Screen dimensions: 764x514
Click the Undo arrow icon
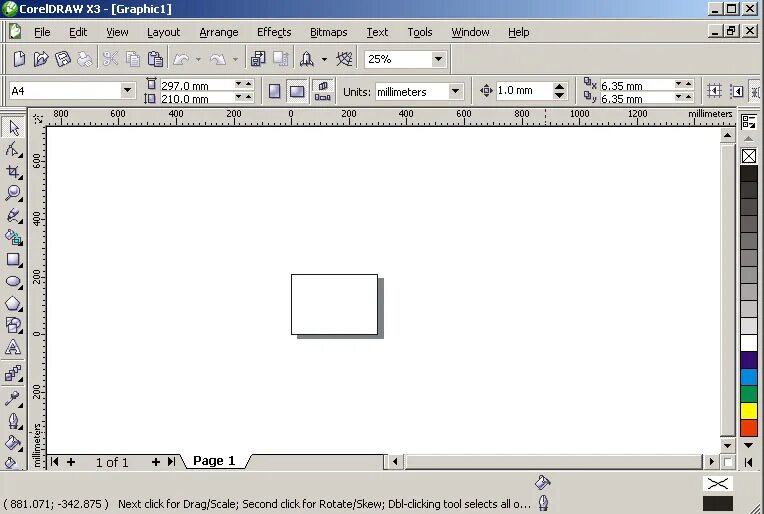(181, 59)
